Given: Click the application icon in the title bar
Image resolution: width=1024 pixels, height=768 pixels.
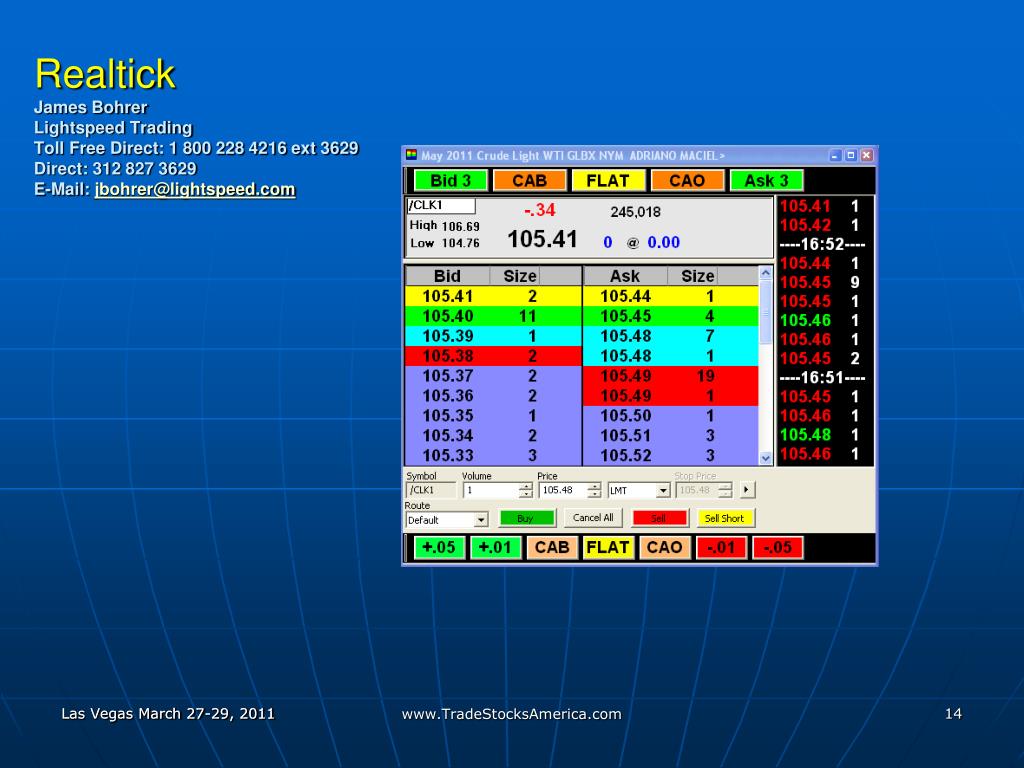Looking at the screenshot, I should 413,155.
